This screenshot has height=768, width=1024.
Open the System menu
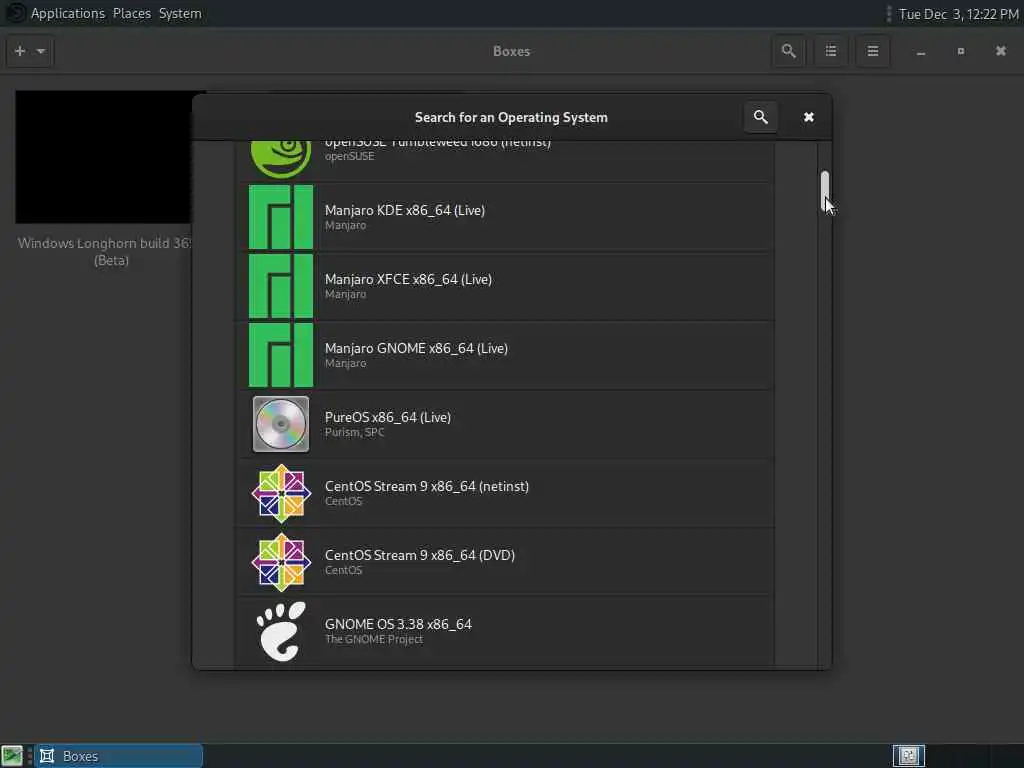coord(180,13)
